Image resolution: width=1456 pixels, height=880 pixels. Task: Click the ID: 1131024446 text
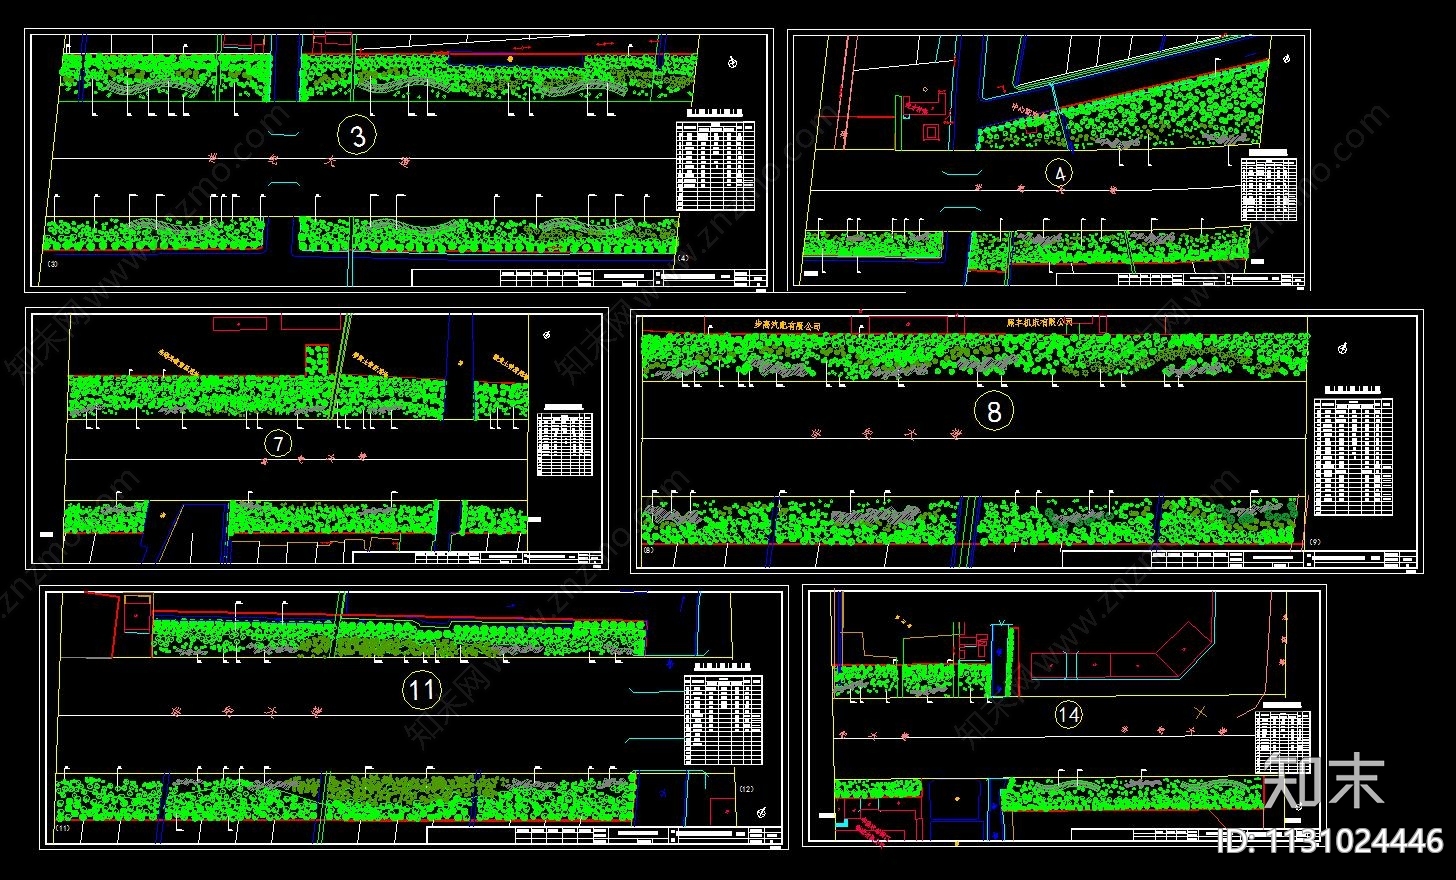(x=1329, y=841)
